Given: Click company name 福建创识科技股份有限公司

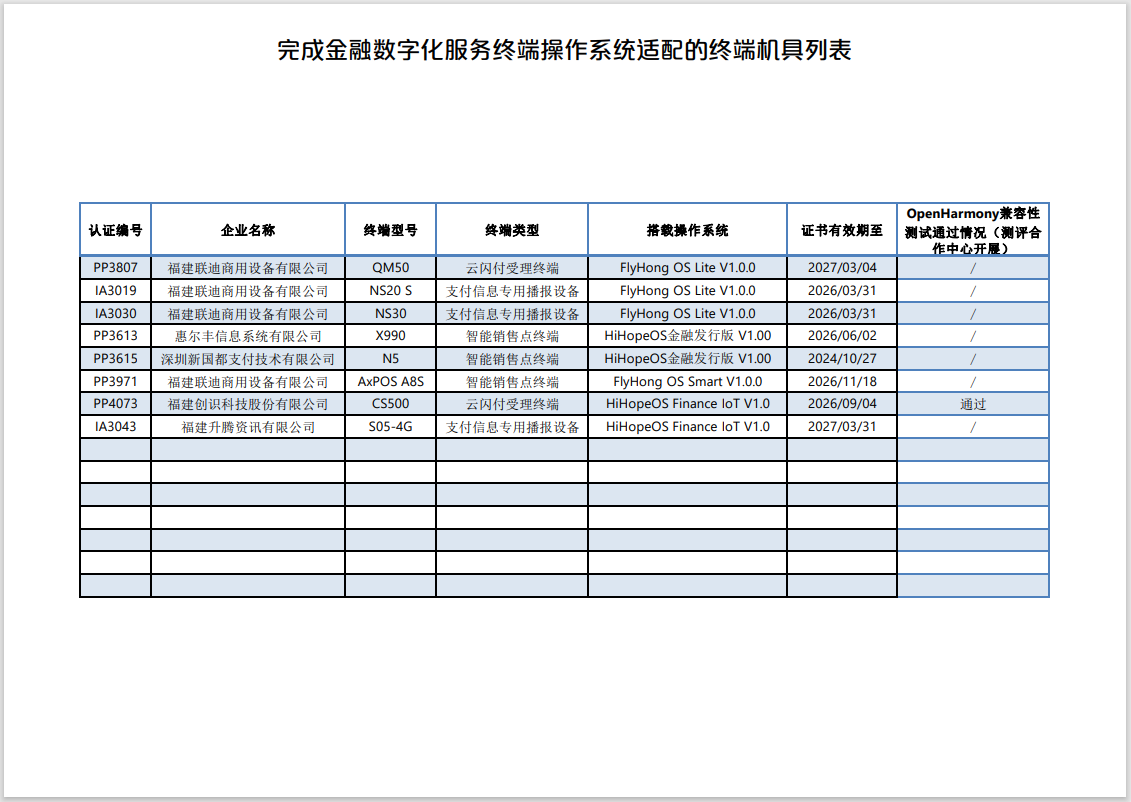Looking at the screenshot, I should pyautogui.click(x=248, y=404).
